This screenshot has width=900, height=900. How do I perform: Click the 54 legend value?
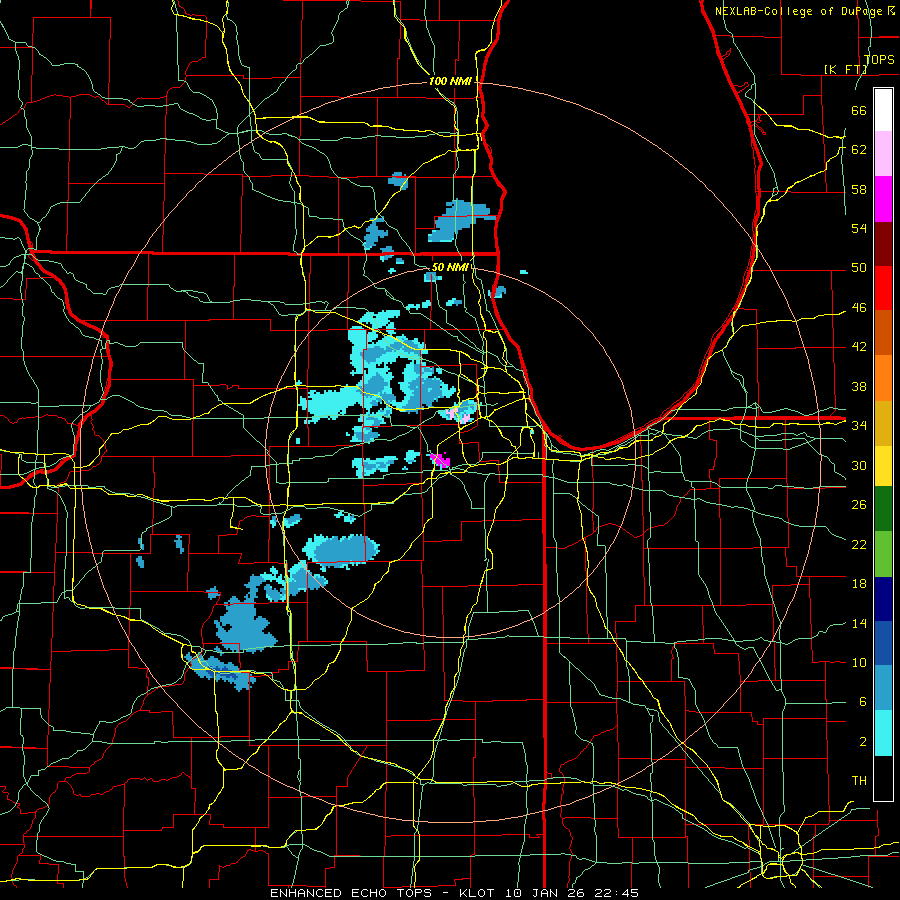859,228
